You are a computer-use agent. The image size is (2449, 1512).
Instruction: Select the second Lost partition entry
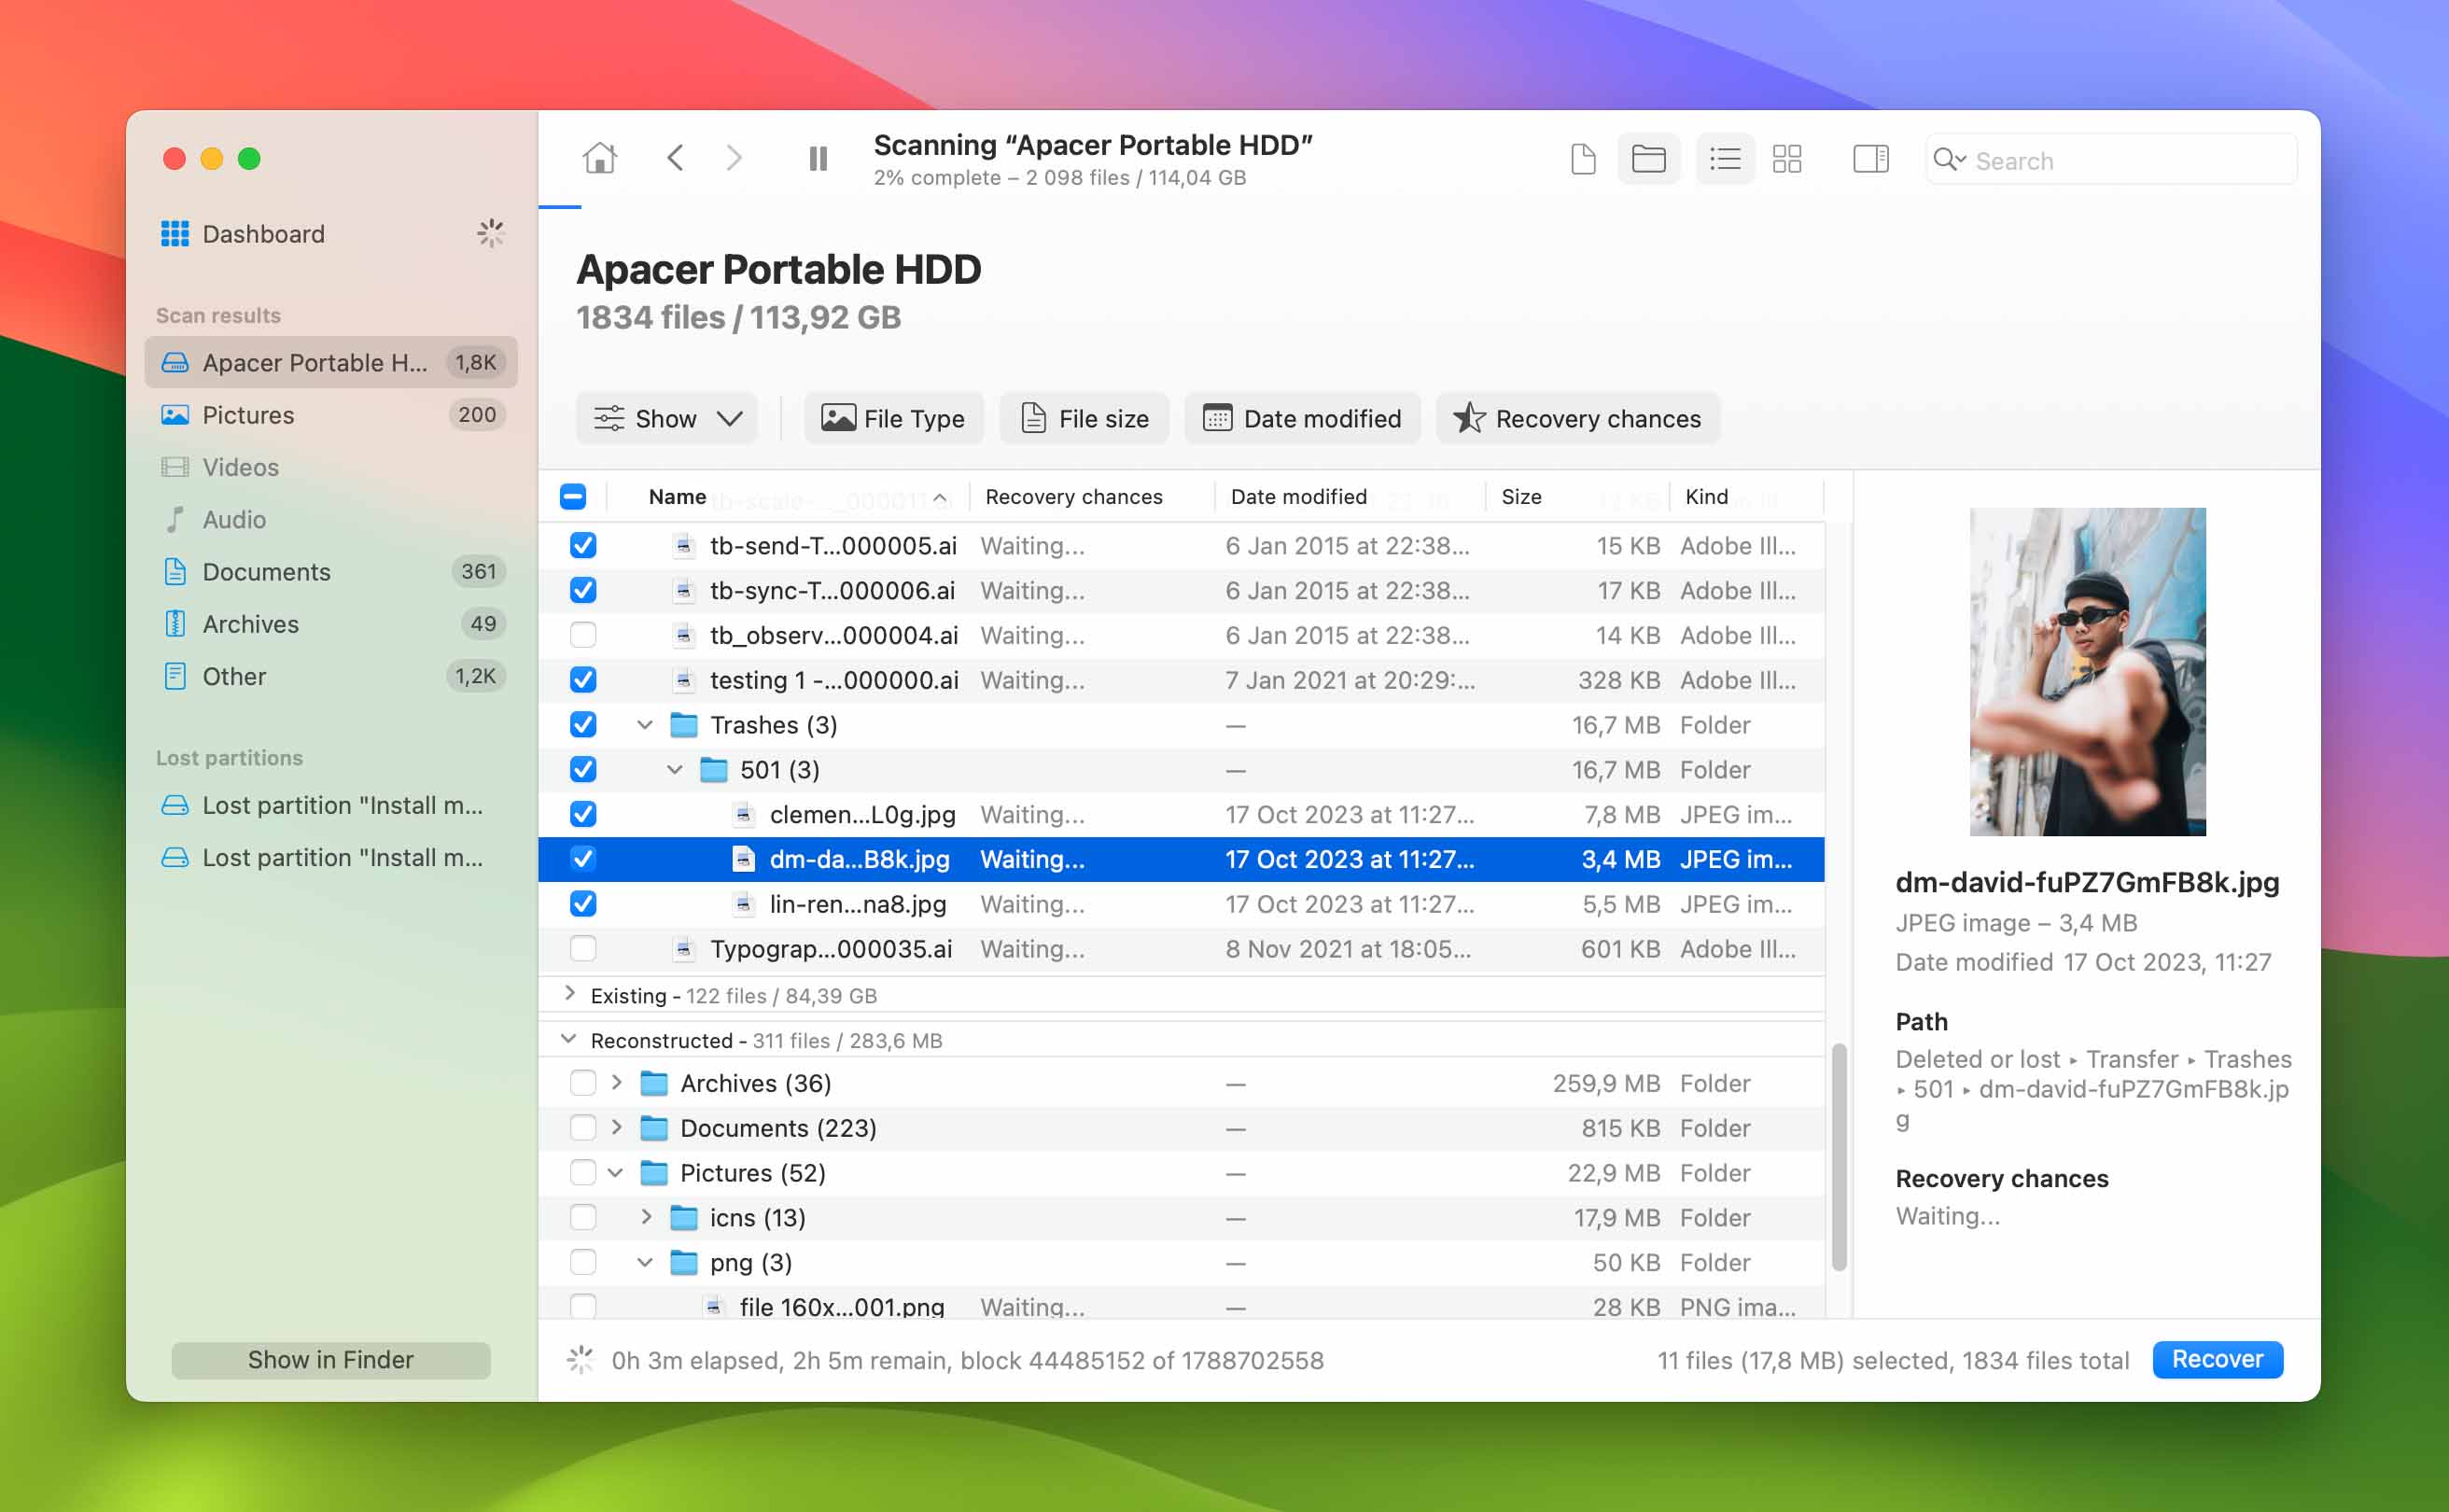[331, 857]
